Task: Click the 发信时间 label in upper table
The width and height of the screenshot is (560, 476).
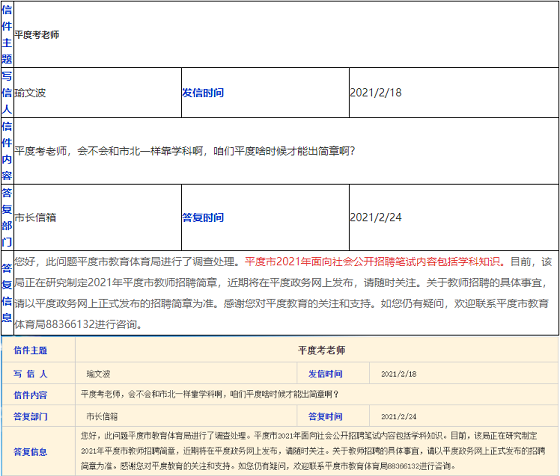Action: click(x=203, y=93)
